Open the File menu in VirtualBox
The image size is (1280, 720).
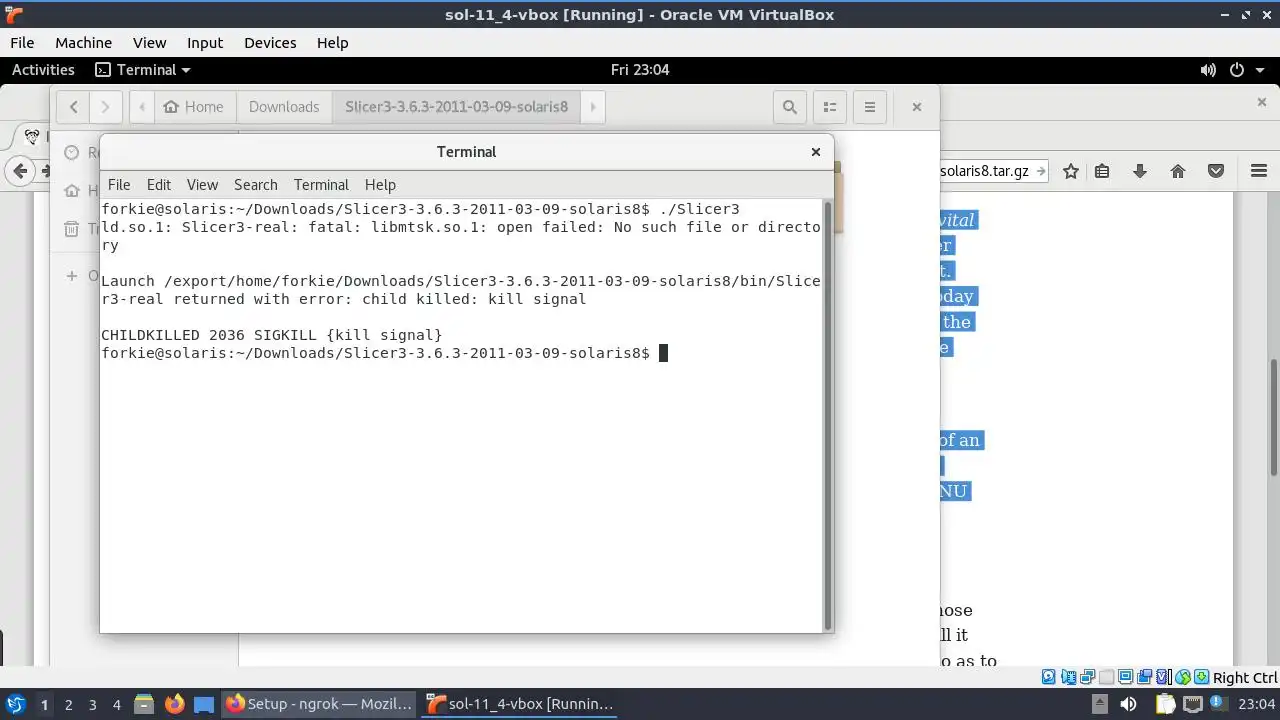click(22, 43)
